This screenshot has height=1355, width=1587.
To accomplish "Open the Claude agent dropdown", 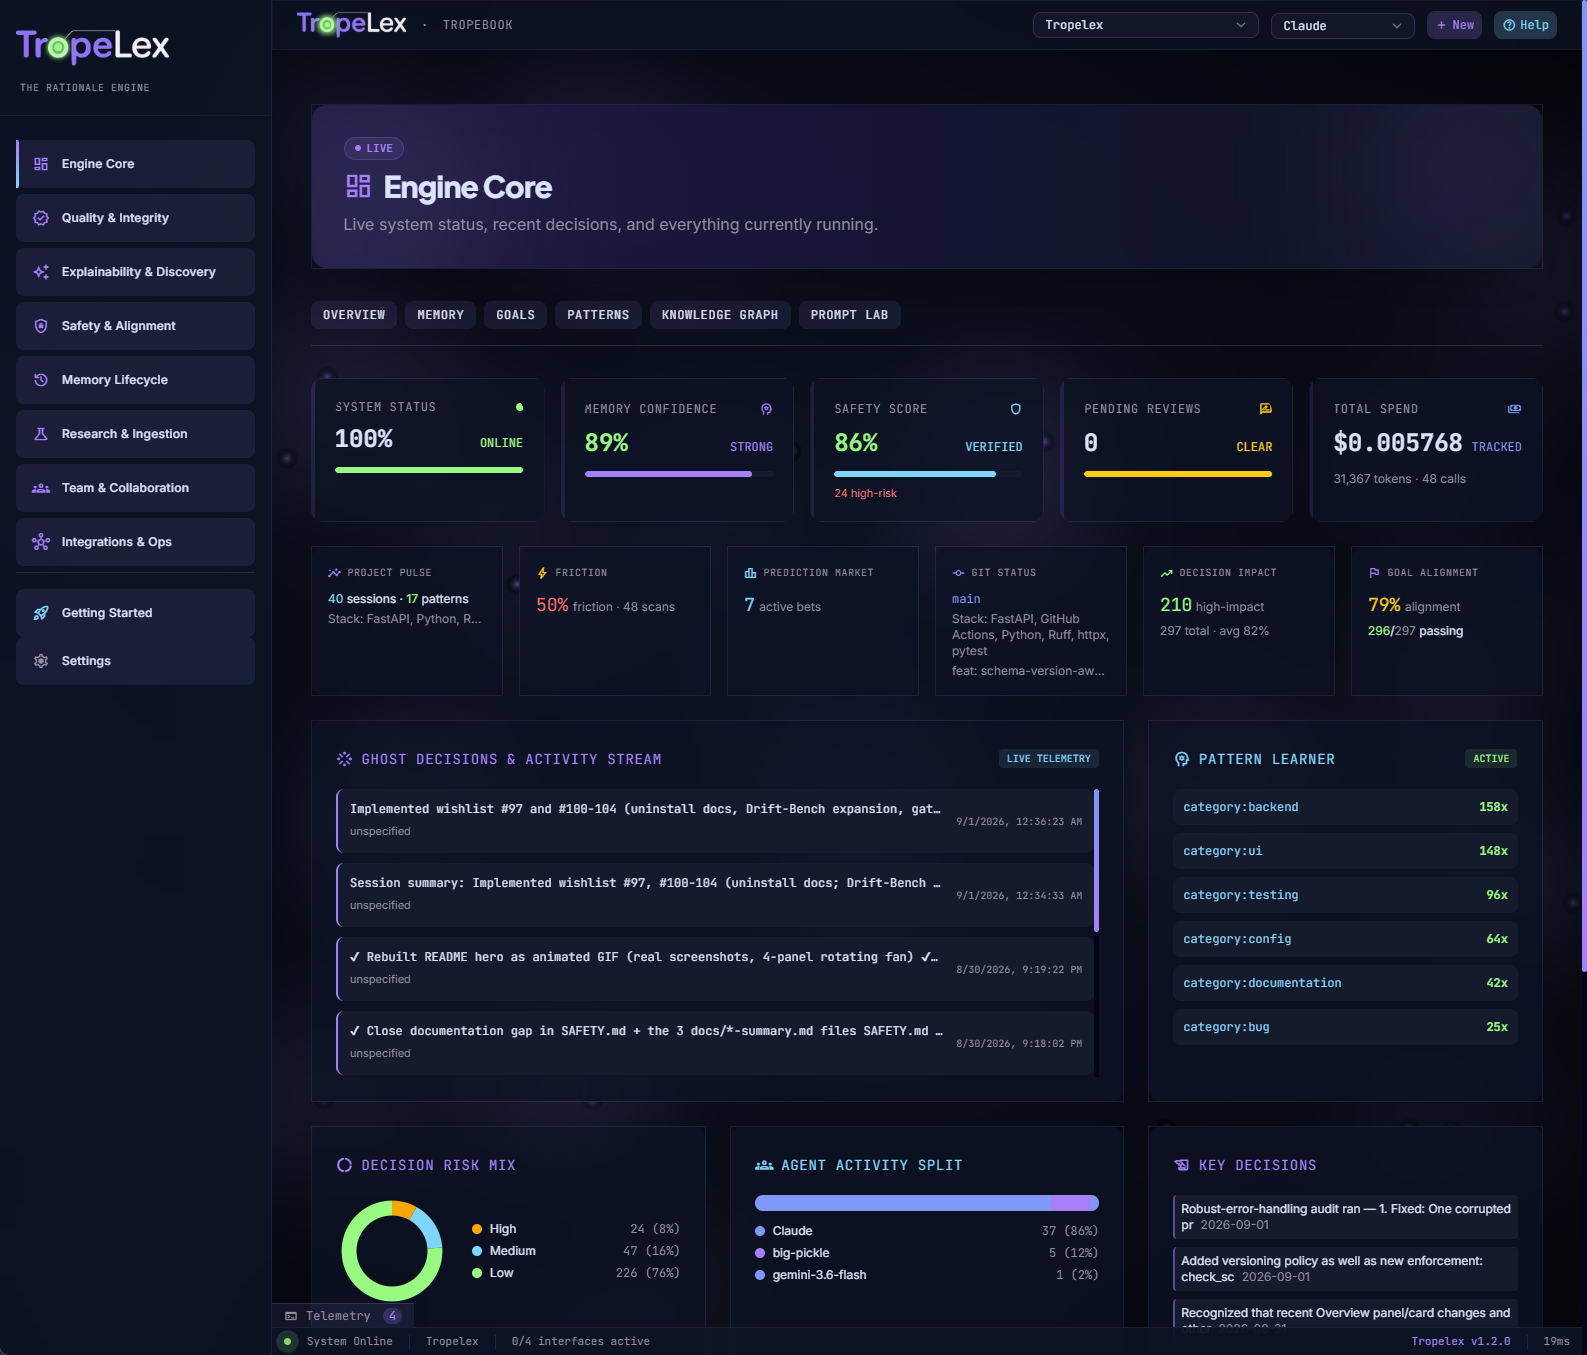I will (1342, 25).
